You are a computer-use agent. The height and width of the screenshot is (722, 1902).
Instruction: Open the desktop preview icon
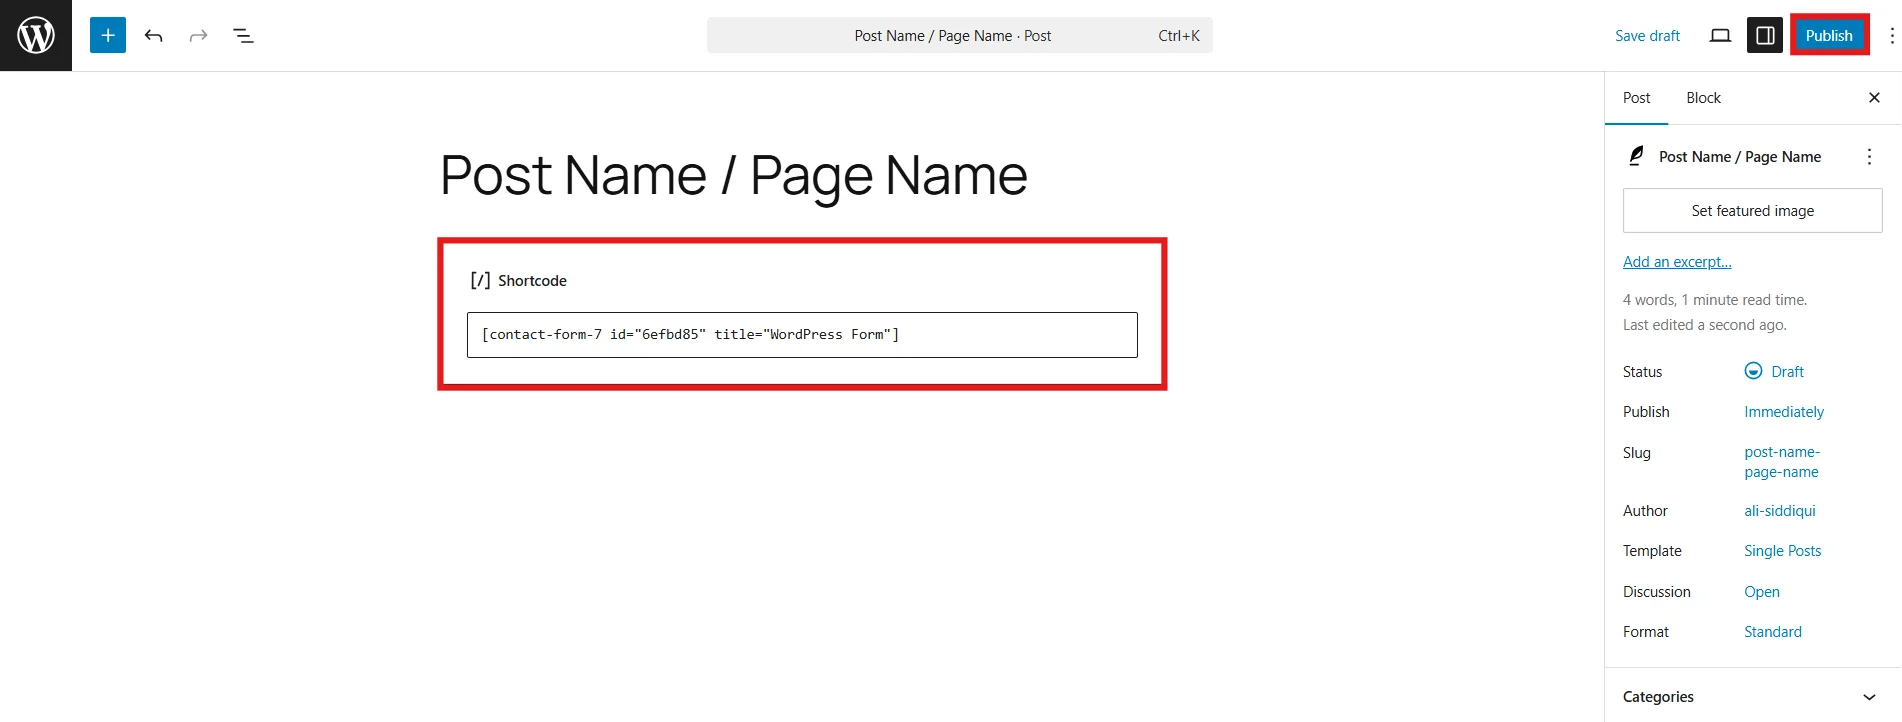point(1720,36)
